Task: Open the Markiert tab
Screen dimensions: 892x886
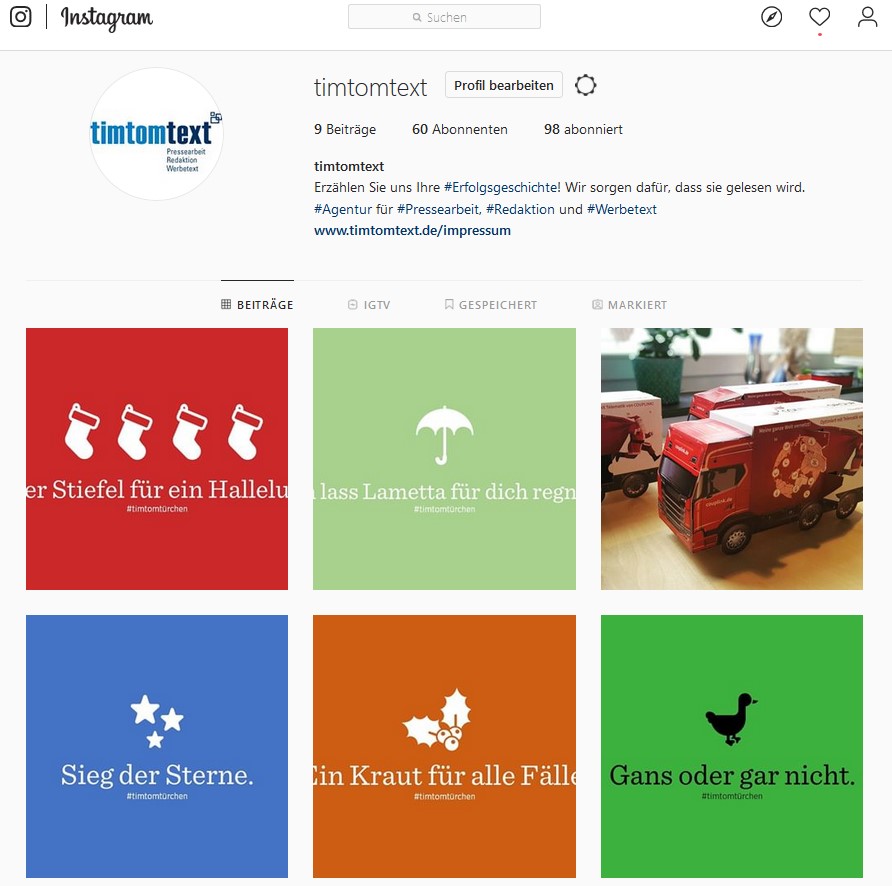Action: [629, 305]
